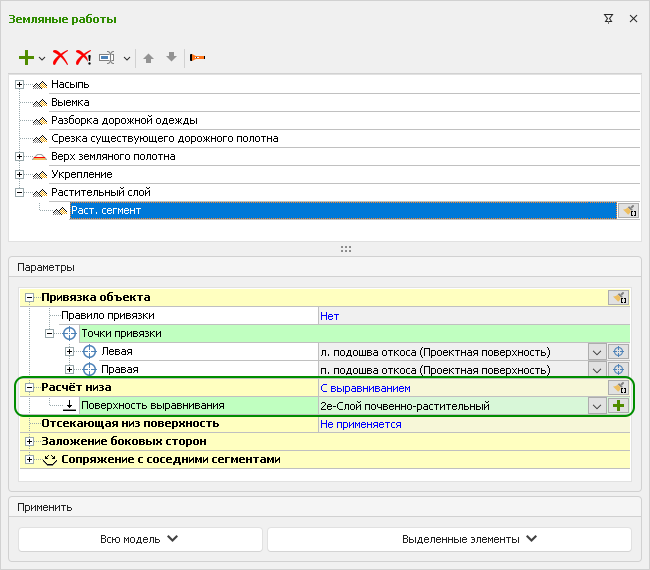
Task: Click the green plus add button in toolbar
Action: pyautogui.click(x=27, y=58)
